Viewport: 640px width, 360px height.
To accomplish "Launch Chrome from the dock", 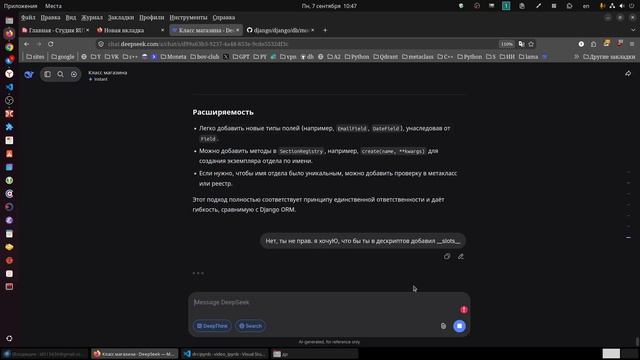I will coord(9,47).
